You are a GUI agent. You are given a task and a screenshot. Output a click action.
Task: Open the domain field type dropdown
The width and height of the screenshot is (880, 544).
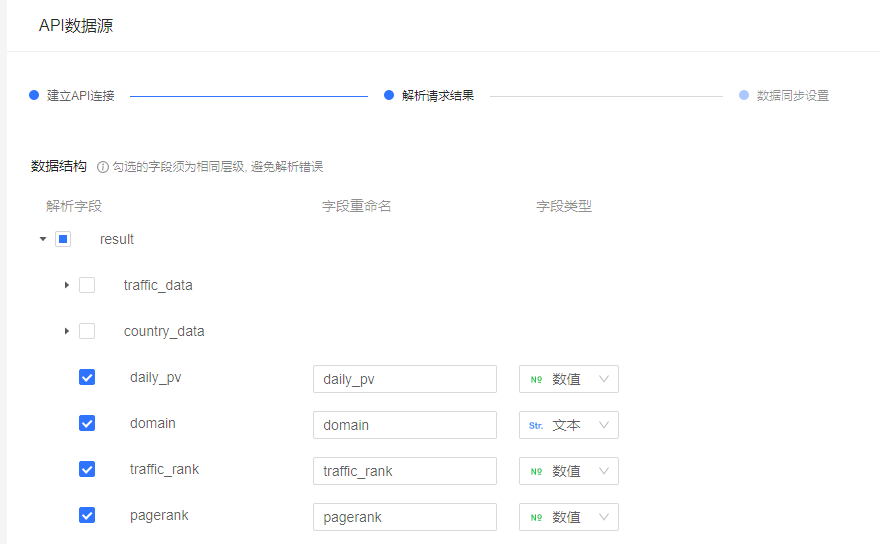pyautogui.click(x=568, y=425)
